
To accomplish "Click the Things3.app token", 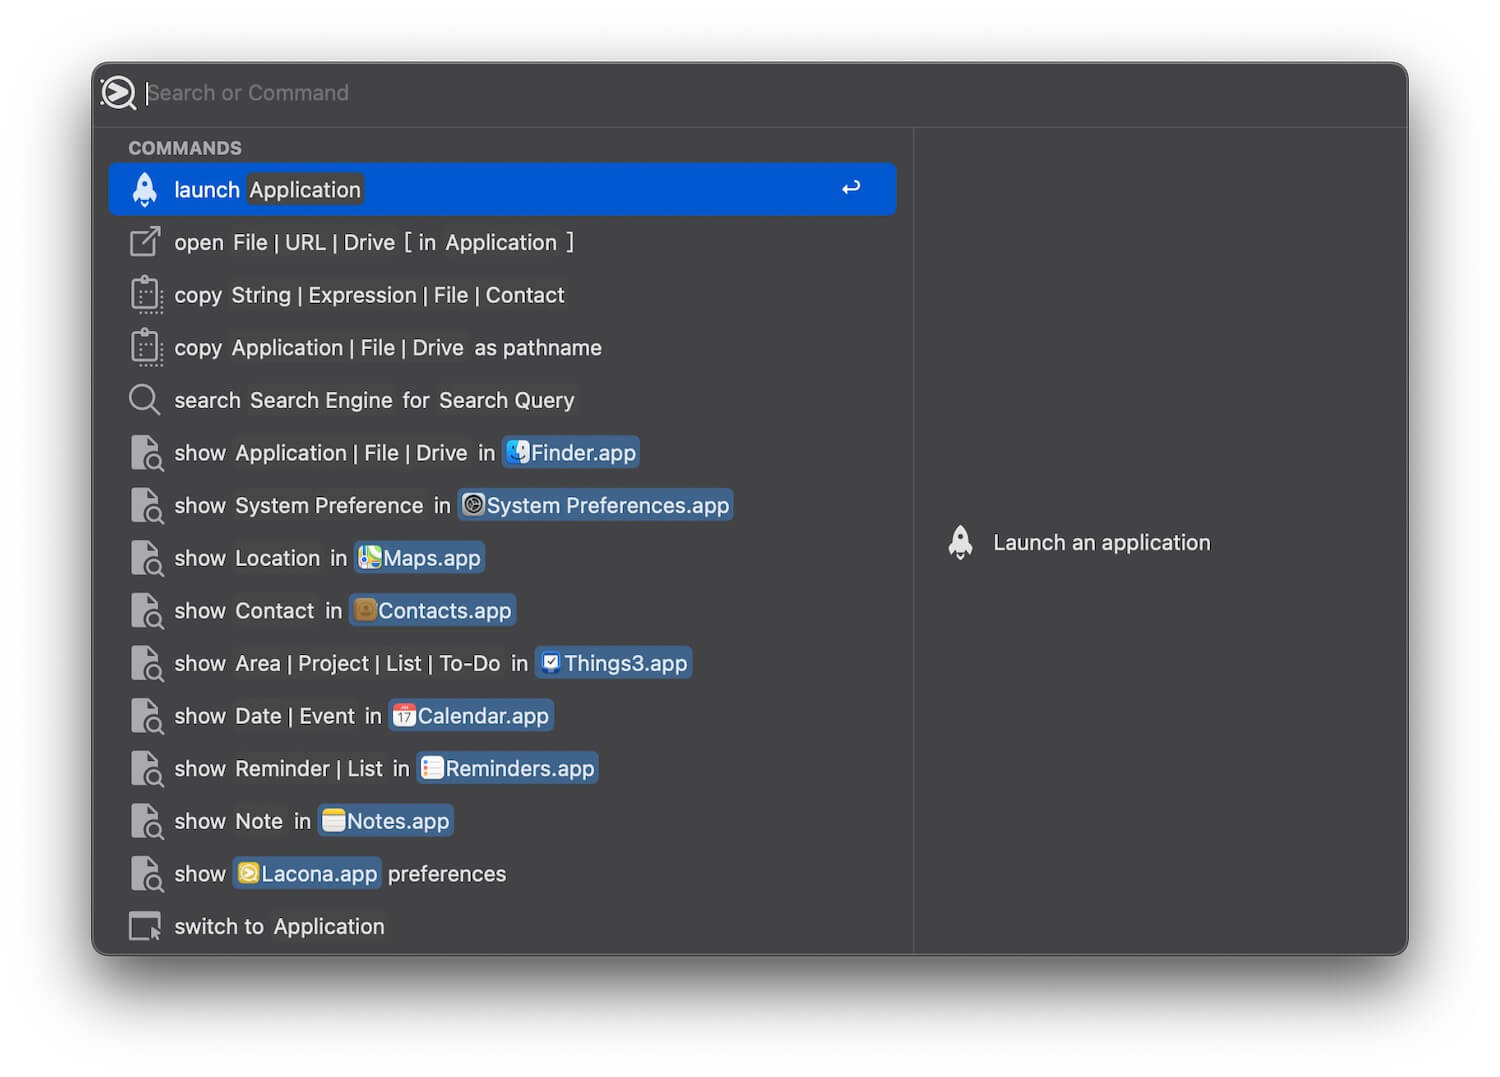I will [614, 664].
